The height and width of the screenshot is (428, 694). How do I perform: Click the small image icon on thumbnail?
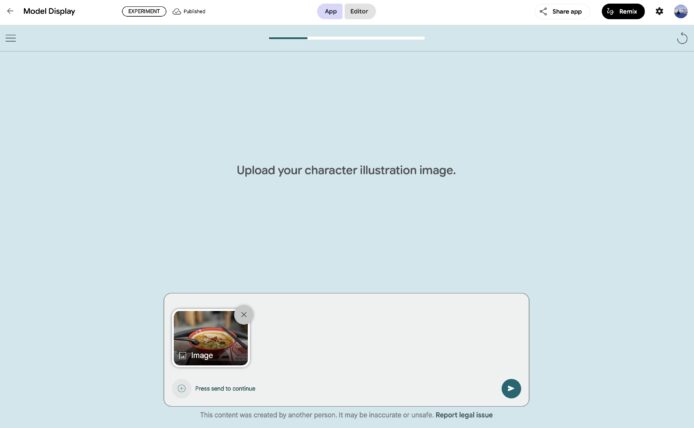(x=182, y=355)
